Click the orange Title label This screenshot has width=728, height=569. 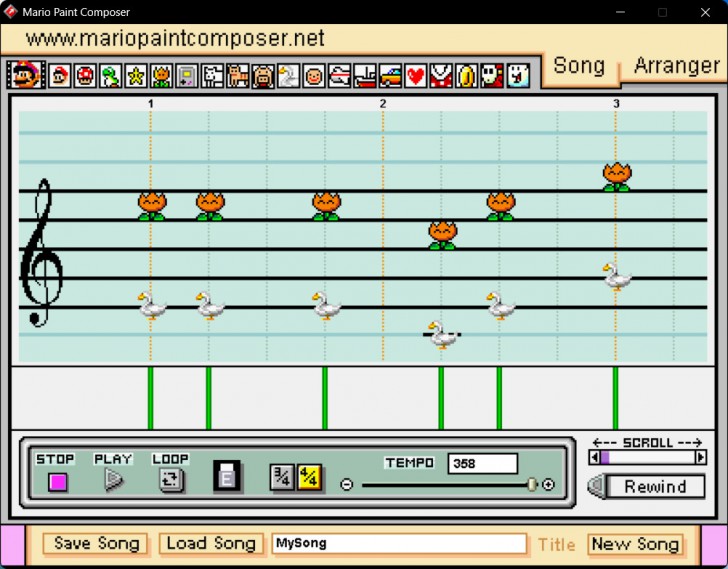point(557,544)
